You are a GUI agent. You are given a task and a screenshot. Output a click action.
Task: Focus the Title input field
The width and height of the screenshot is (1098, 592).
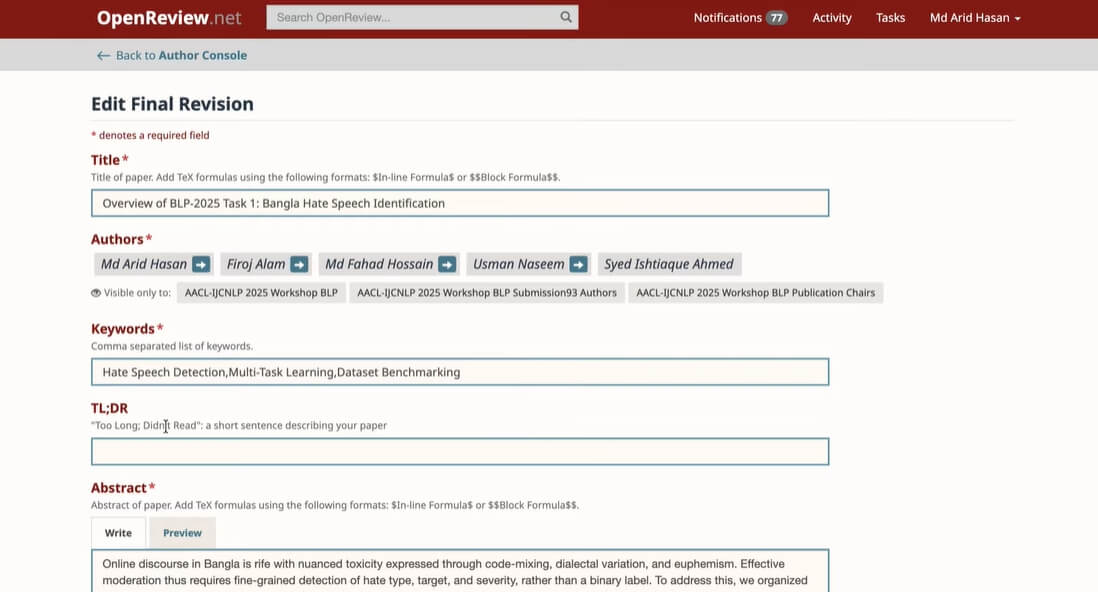point(460,203)
